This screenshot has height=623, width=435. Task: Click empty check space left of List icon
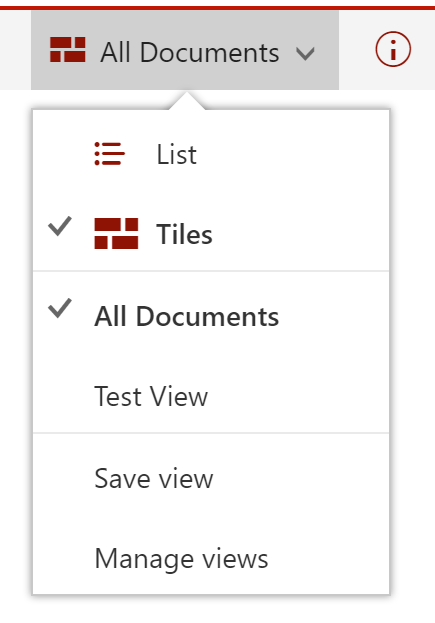[x=60, y=154]
